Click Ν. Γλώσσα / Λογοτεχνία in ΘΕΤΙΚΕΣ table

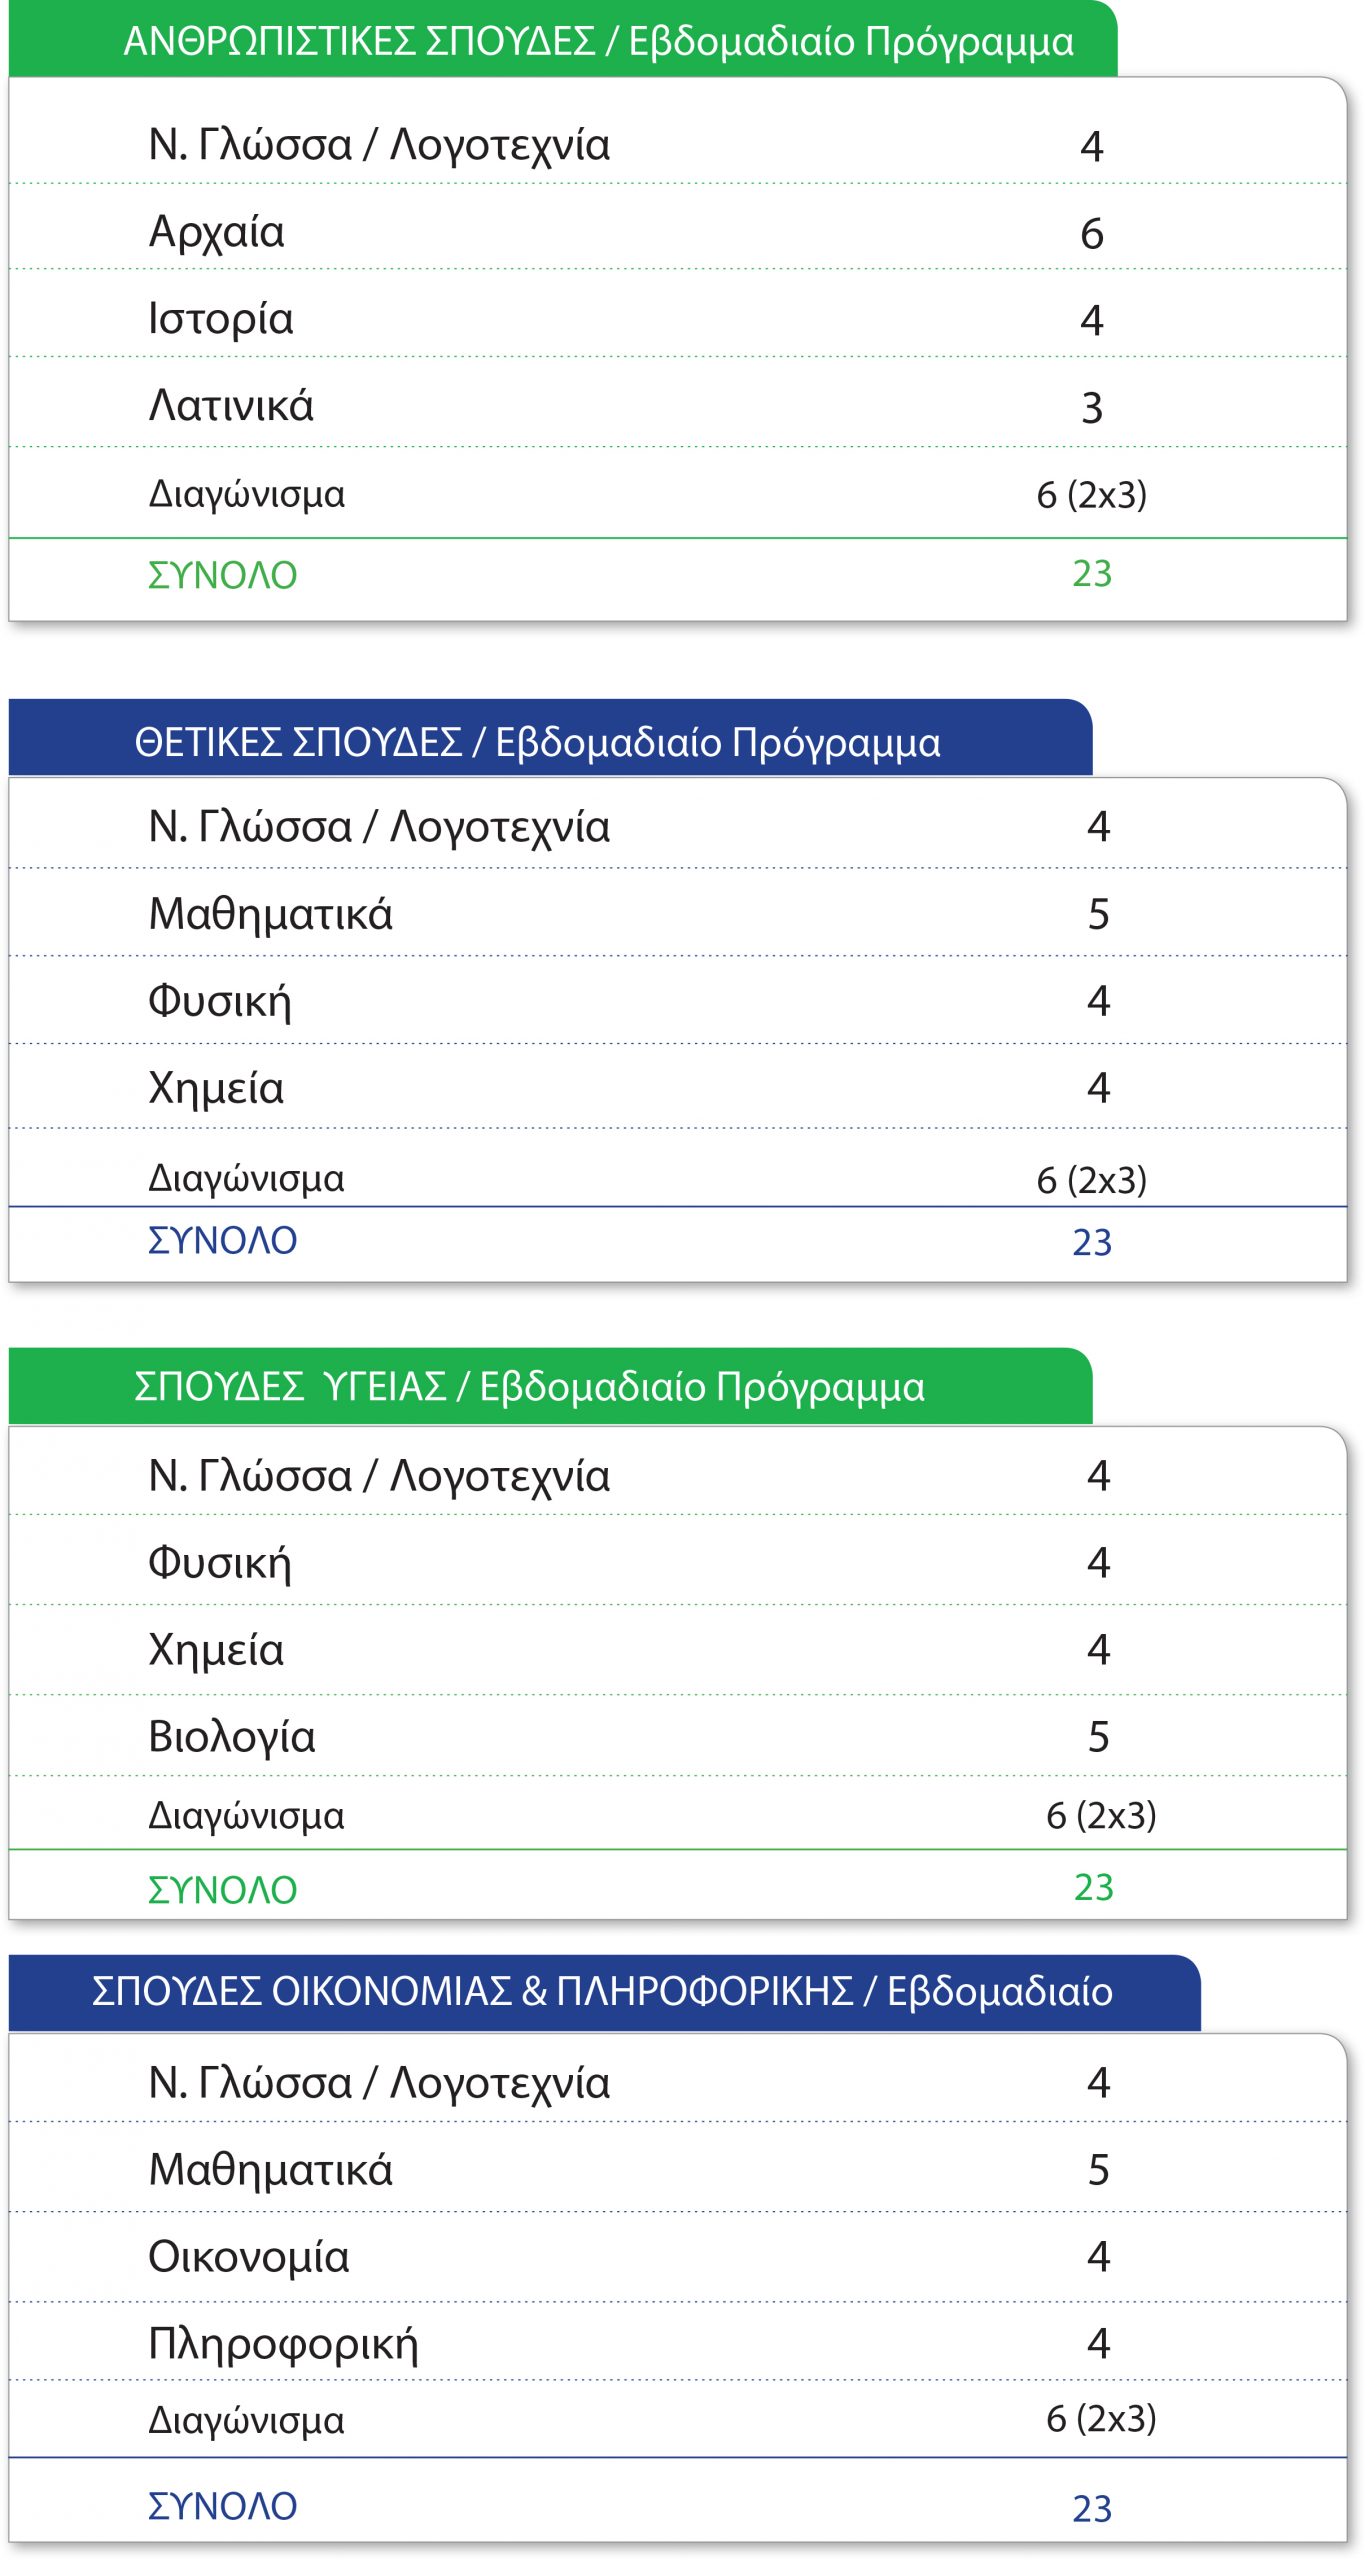(x=379, y=828)
